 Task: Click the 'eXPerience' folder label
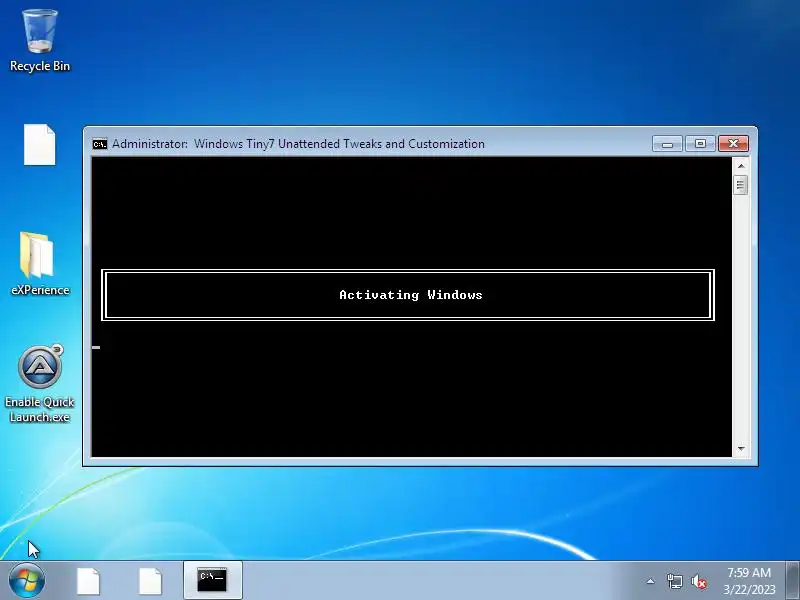point(40,290)
